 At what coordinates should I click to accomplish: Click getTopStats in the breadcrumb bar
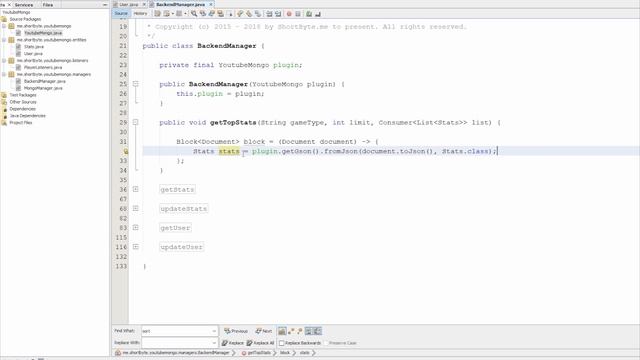[x=259, y=353]
